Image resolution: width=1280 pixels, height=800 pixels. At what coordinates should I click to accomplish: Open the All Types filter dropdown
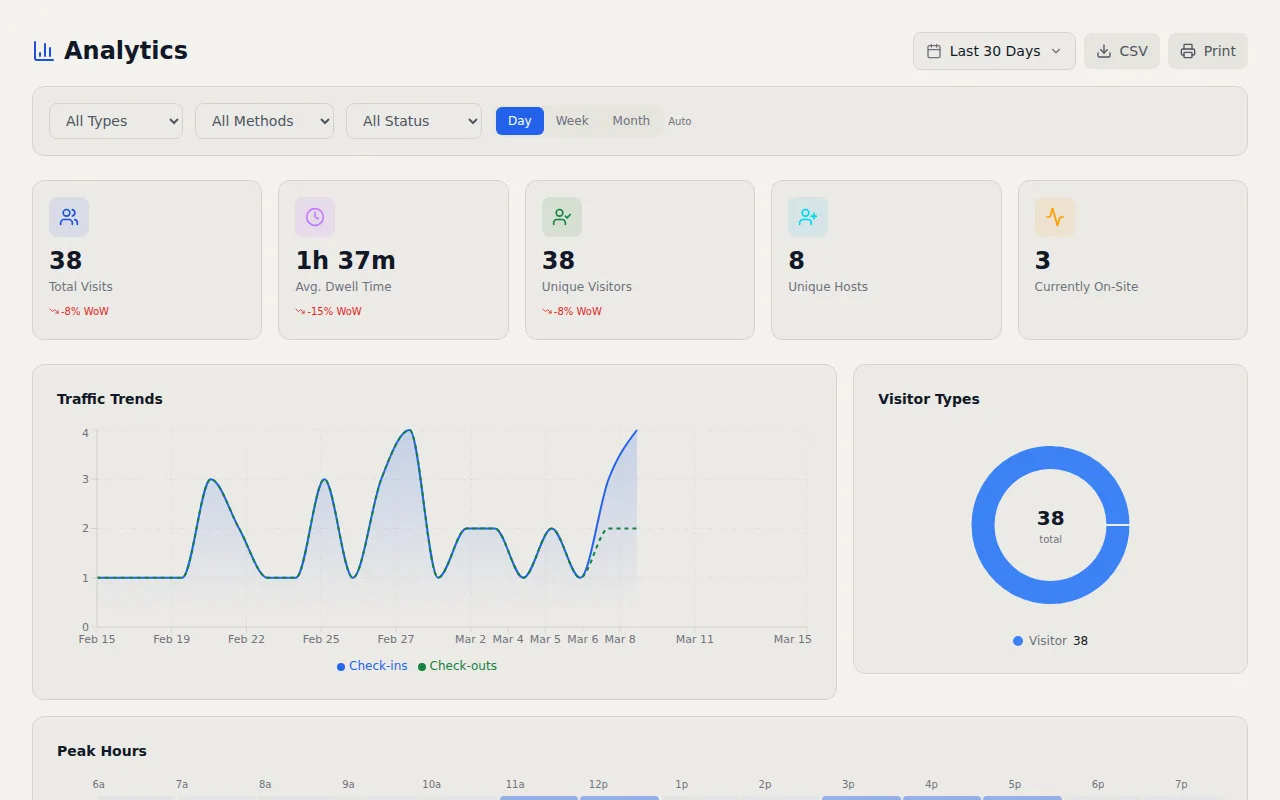tap(115, 120)
